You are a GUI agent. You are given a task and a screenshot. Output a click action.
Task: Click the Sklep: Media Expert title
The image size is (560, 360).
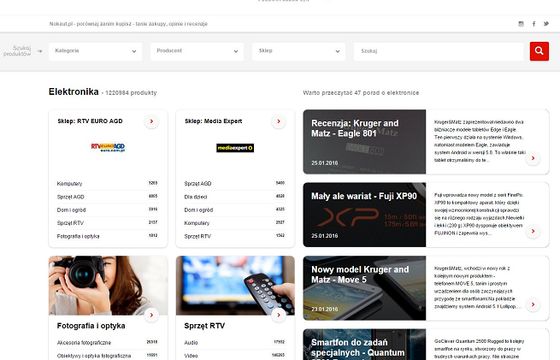(x=213, y=121)
